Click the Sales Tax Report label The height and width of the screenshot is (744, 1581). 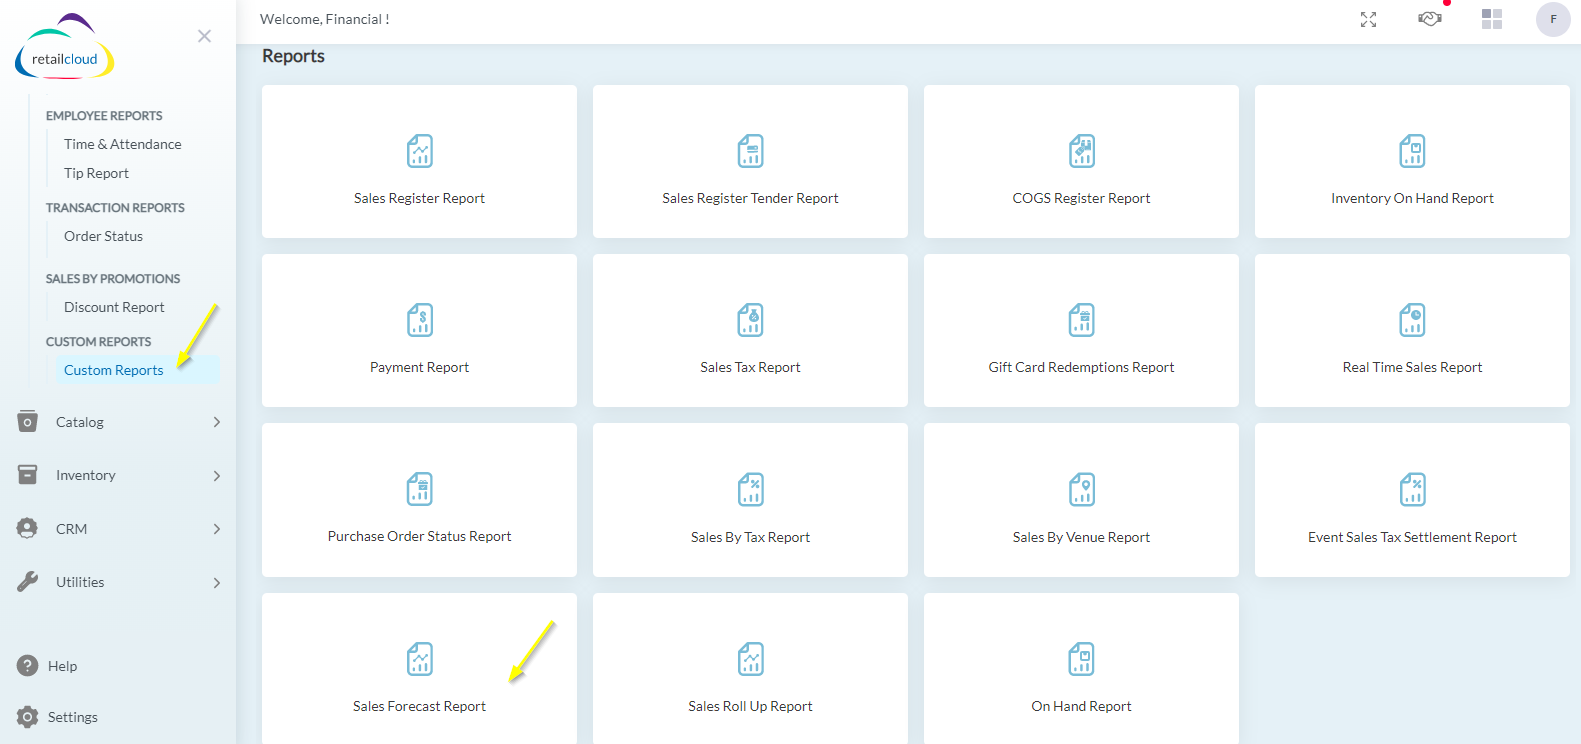click(750, 367)
